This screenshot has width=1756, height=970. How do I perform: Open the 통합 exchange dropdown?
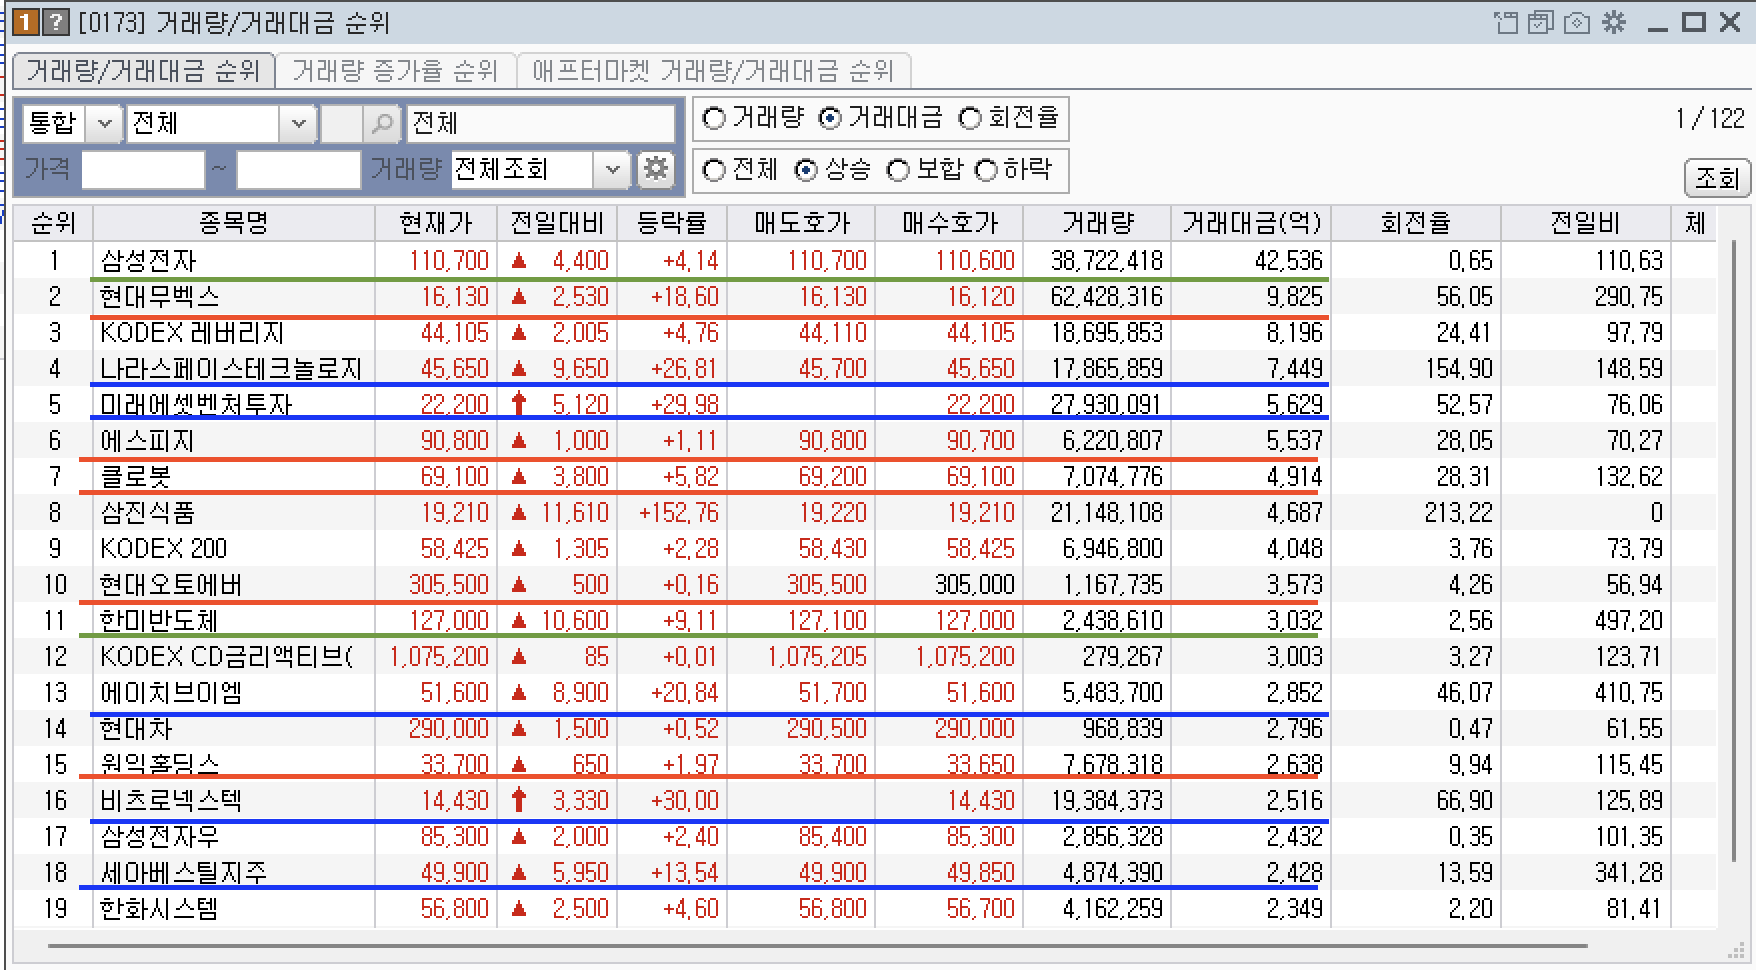(103, 124)
